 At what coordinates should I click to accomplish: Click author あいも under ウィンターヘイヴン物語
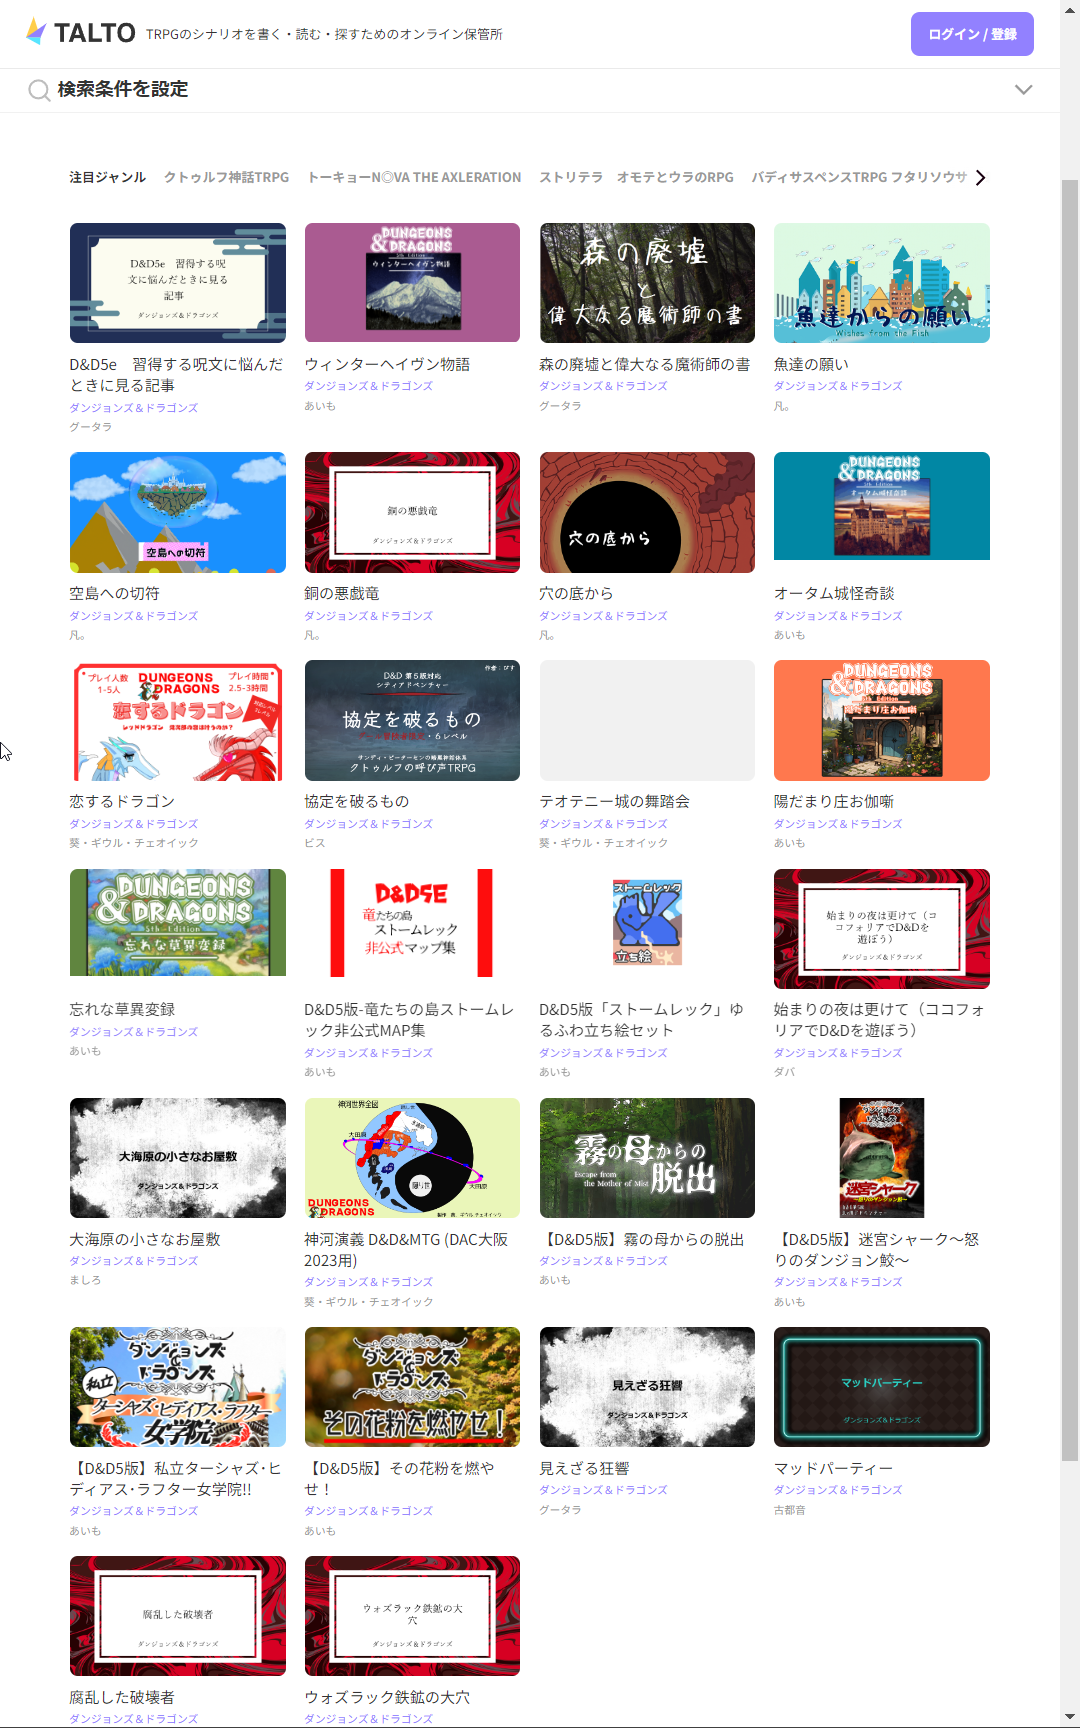point(320,406)
